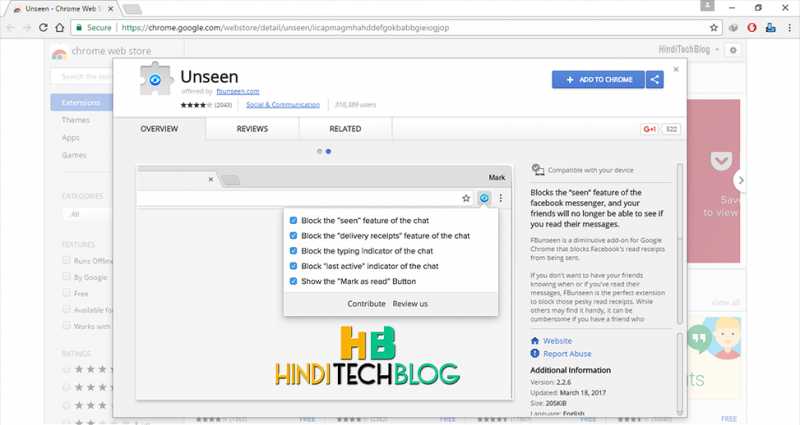Click the browser back arrow
Viewport: 800px width, 425px height.
[11, 28]
